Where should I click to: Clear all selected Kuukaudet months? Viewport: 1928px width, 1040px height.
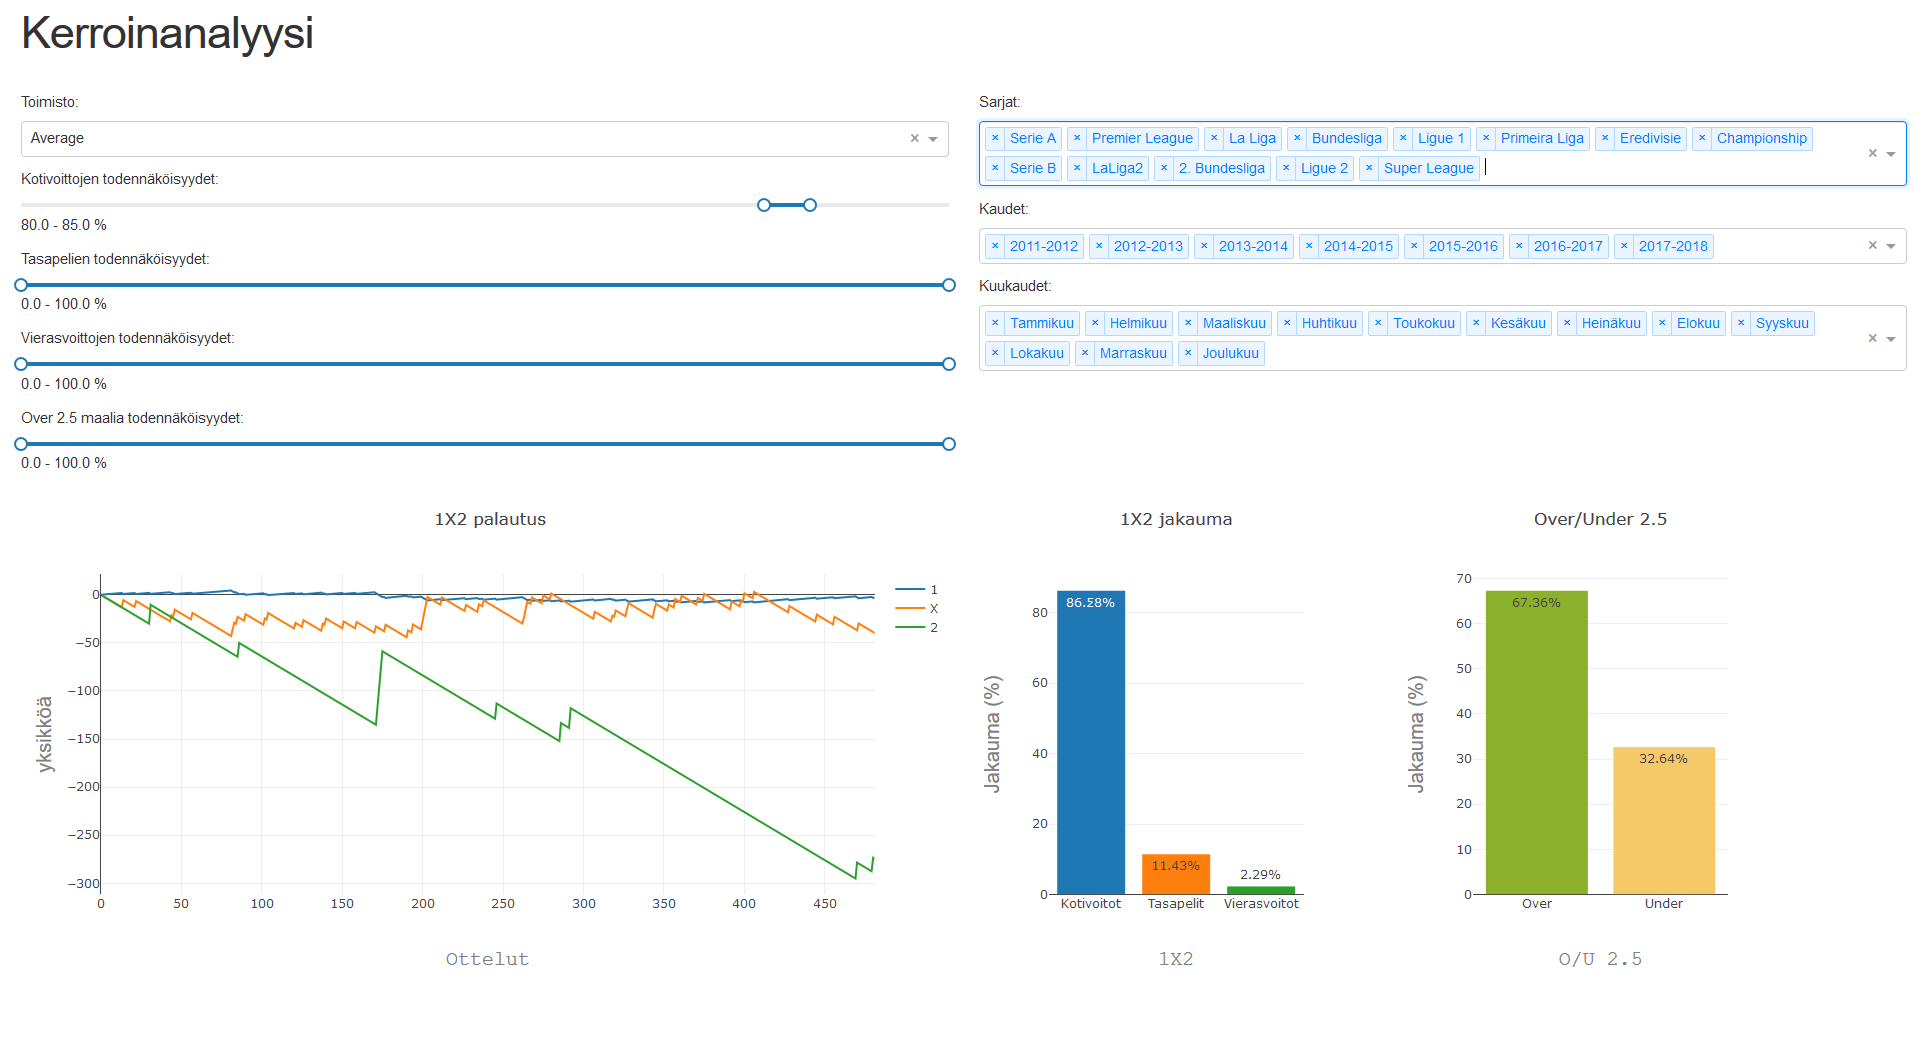point(1872,339)
